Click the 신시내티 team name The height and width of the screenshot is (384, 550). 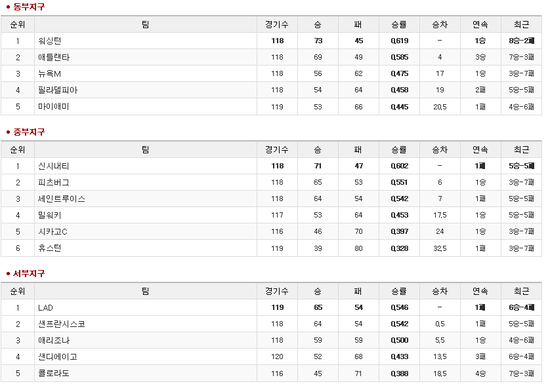click(54, 166)
